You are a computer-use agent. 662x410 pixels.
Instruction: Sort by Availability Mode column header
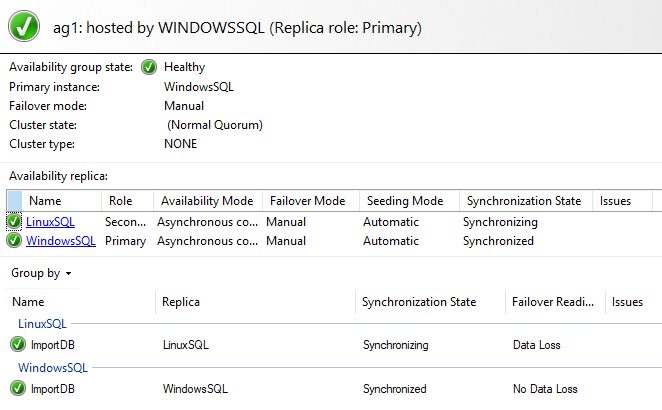(x=208, y=201)
